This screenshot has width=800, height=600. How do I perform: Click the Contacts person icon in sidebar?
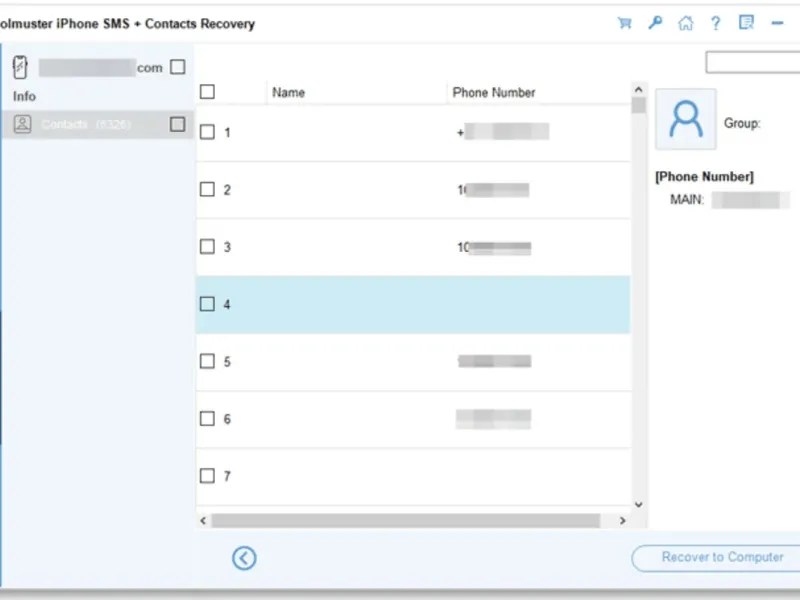pos(22,124)
